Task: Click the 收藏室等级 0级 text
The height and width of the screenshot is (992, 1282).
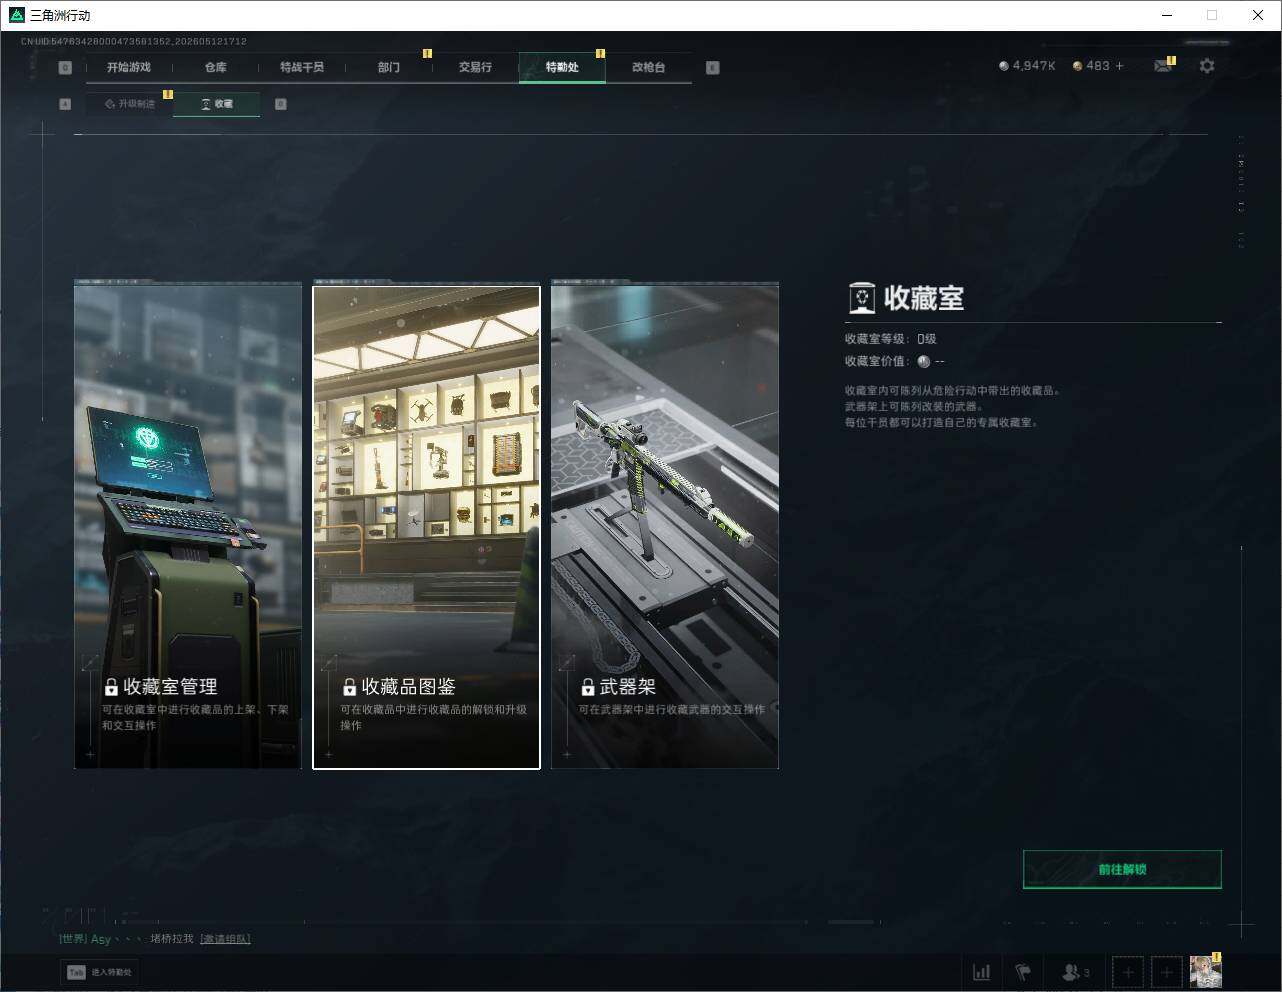Action: point(890,339)
